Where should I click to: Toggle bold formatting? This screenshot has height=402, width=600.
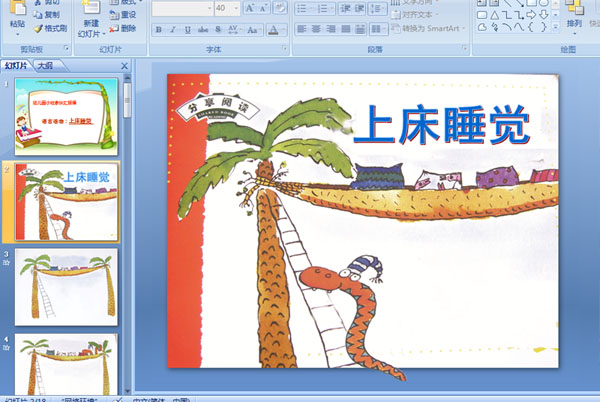point(158,30)
